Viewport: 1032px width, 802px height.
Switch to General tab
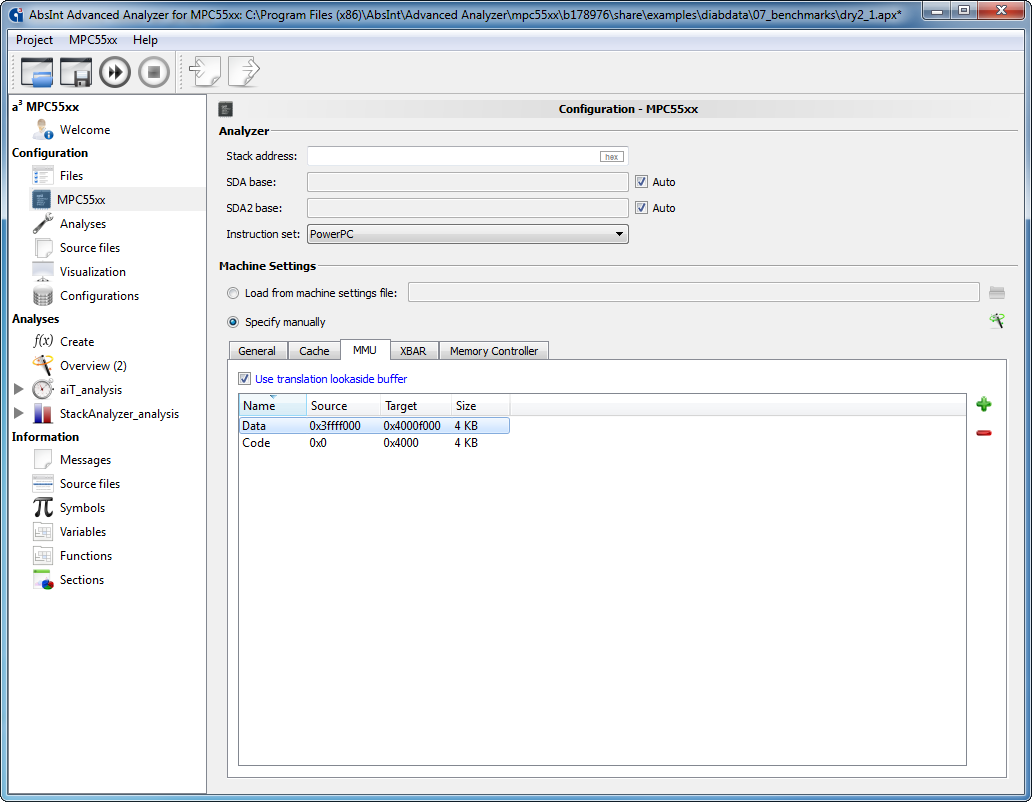(257, 351)
